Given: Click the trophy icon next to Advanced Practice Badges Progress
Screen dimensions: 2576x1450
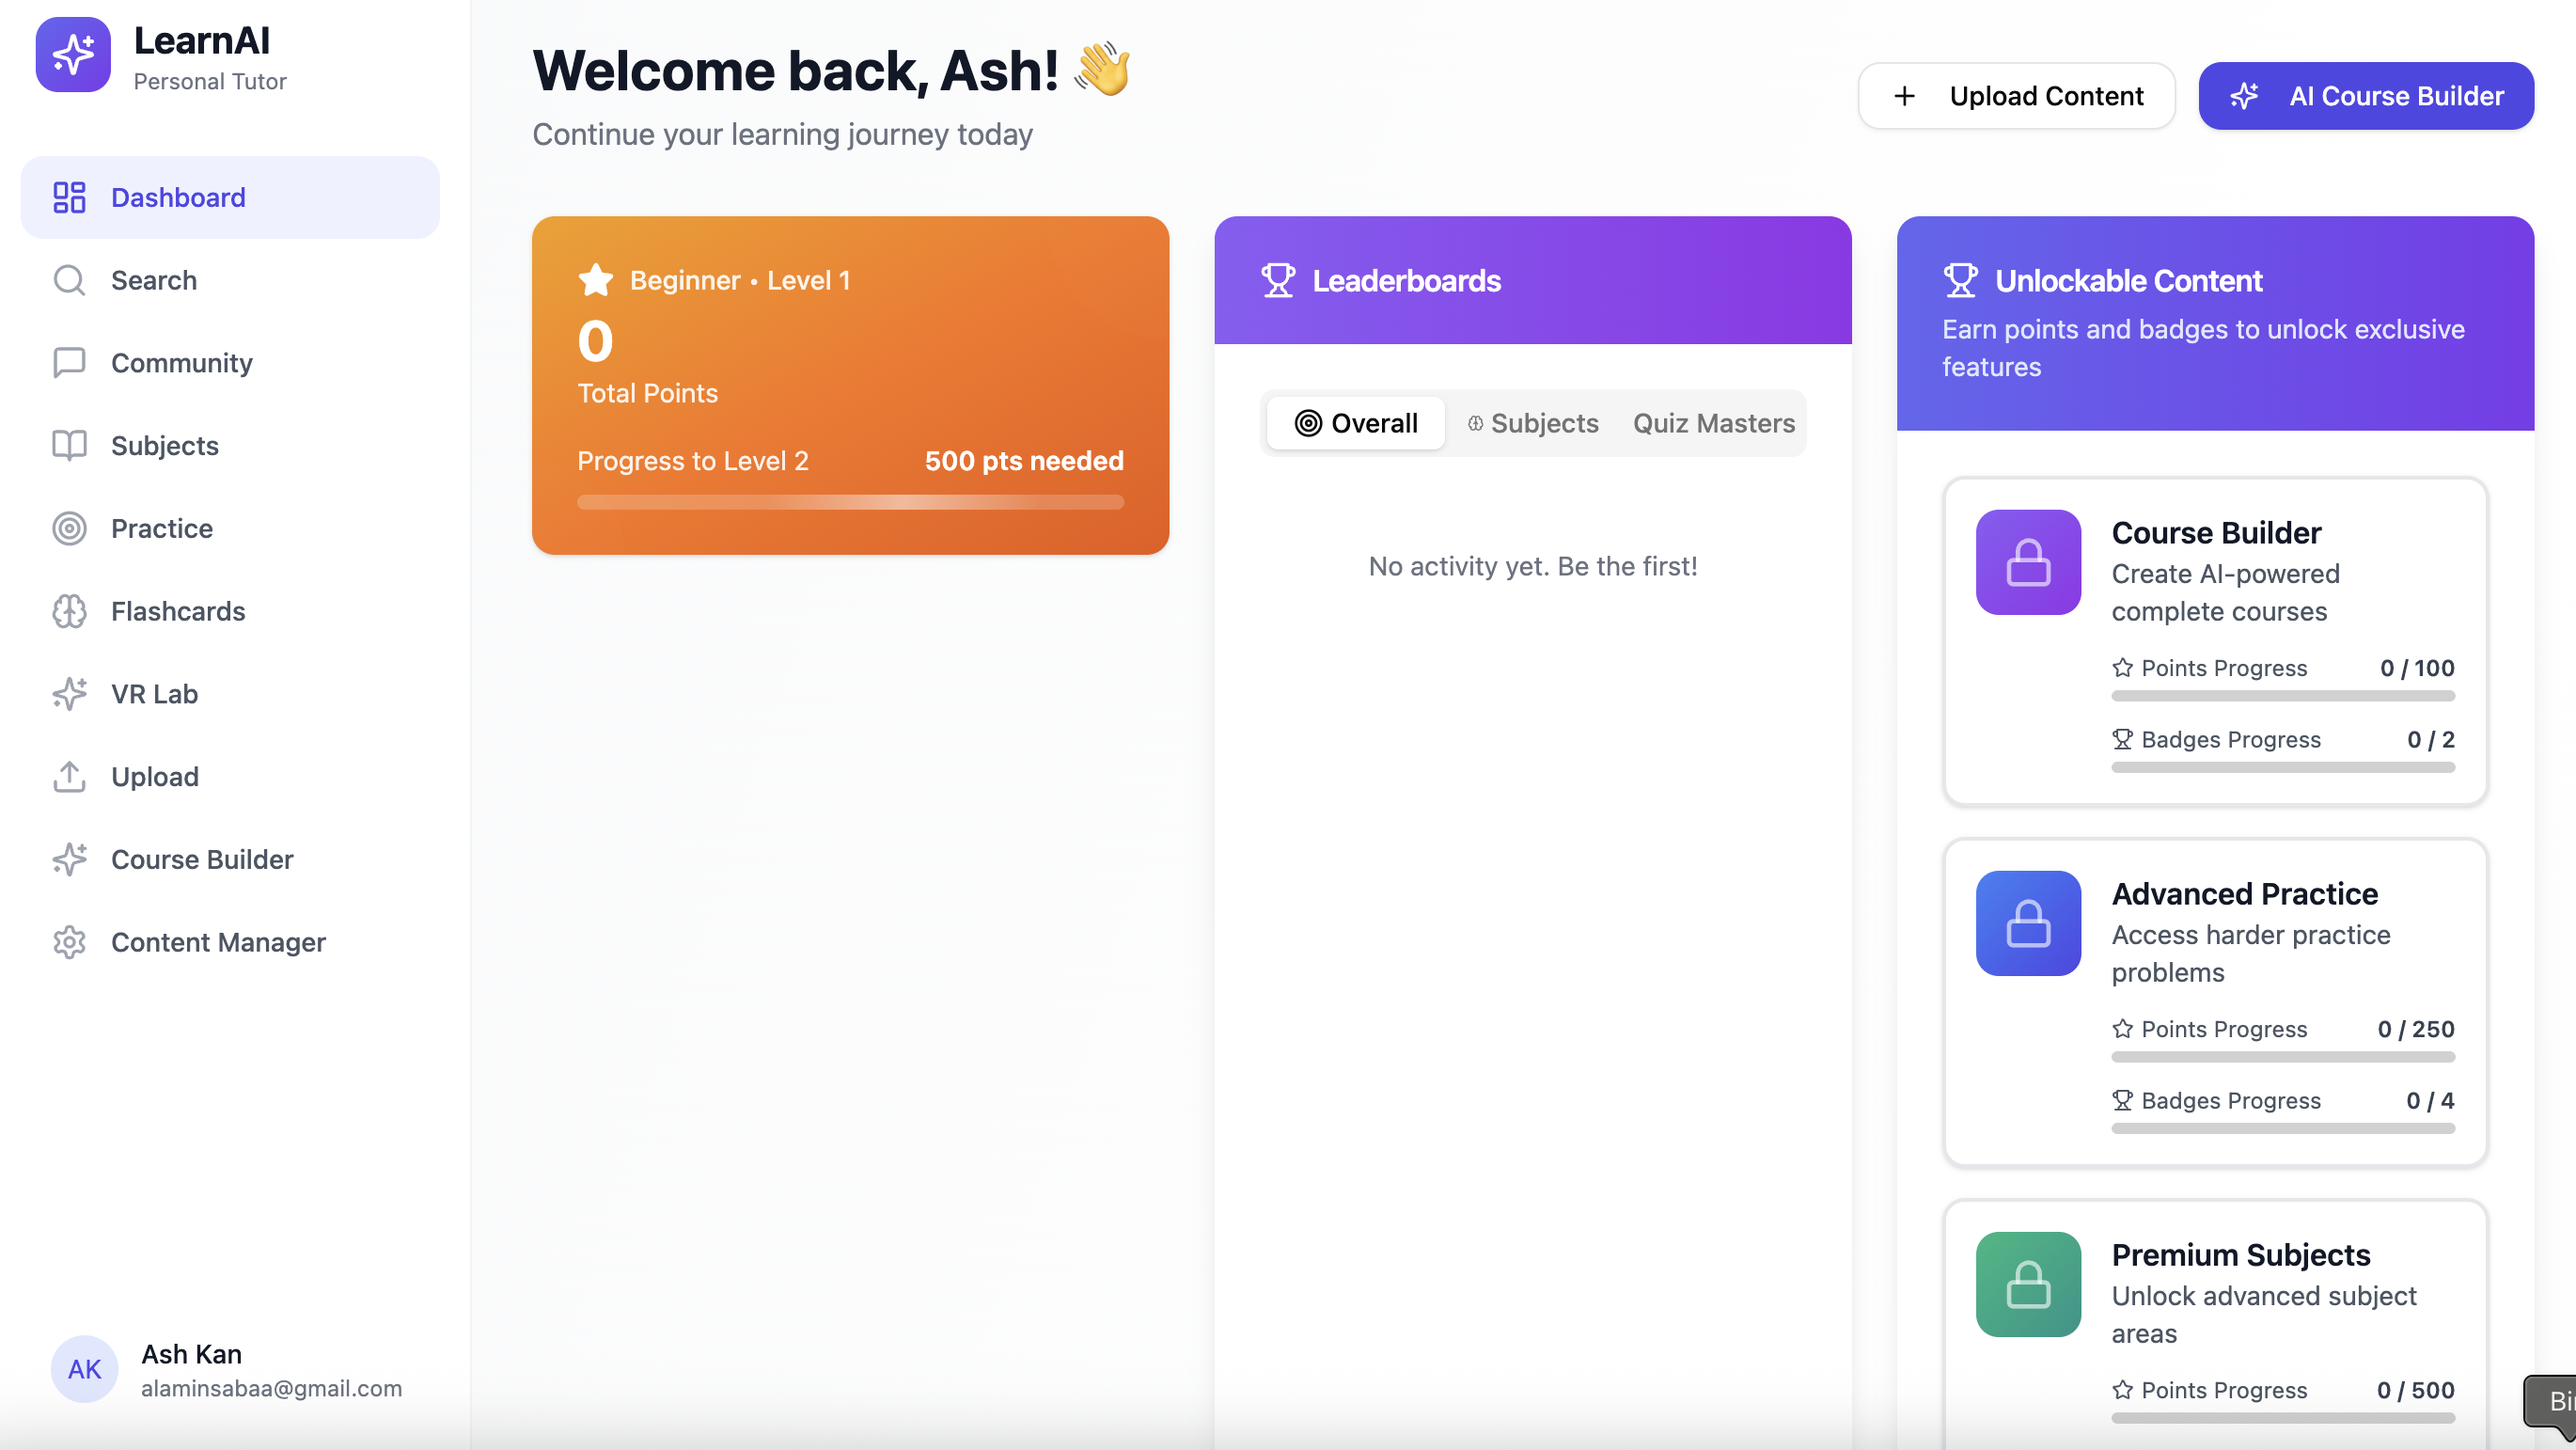Looking at the screenshot, I should (2122, 1100).
